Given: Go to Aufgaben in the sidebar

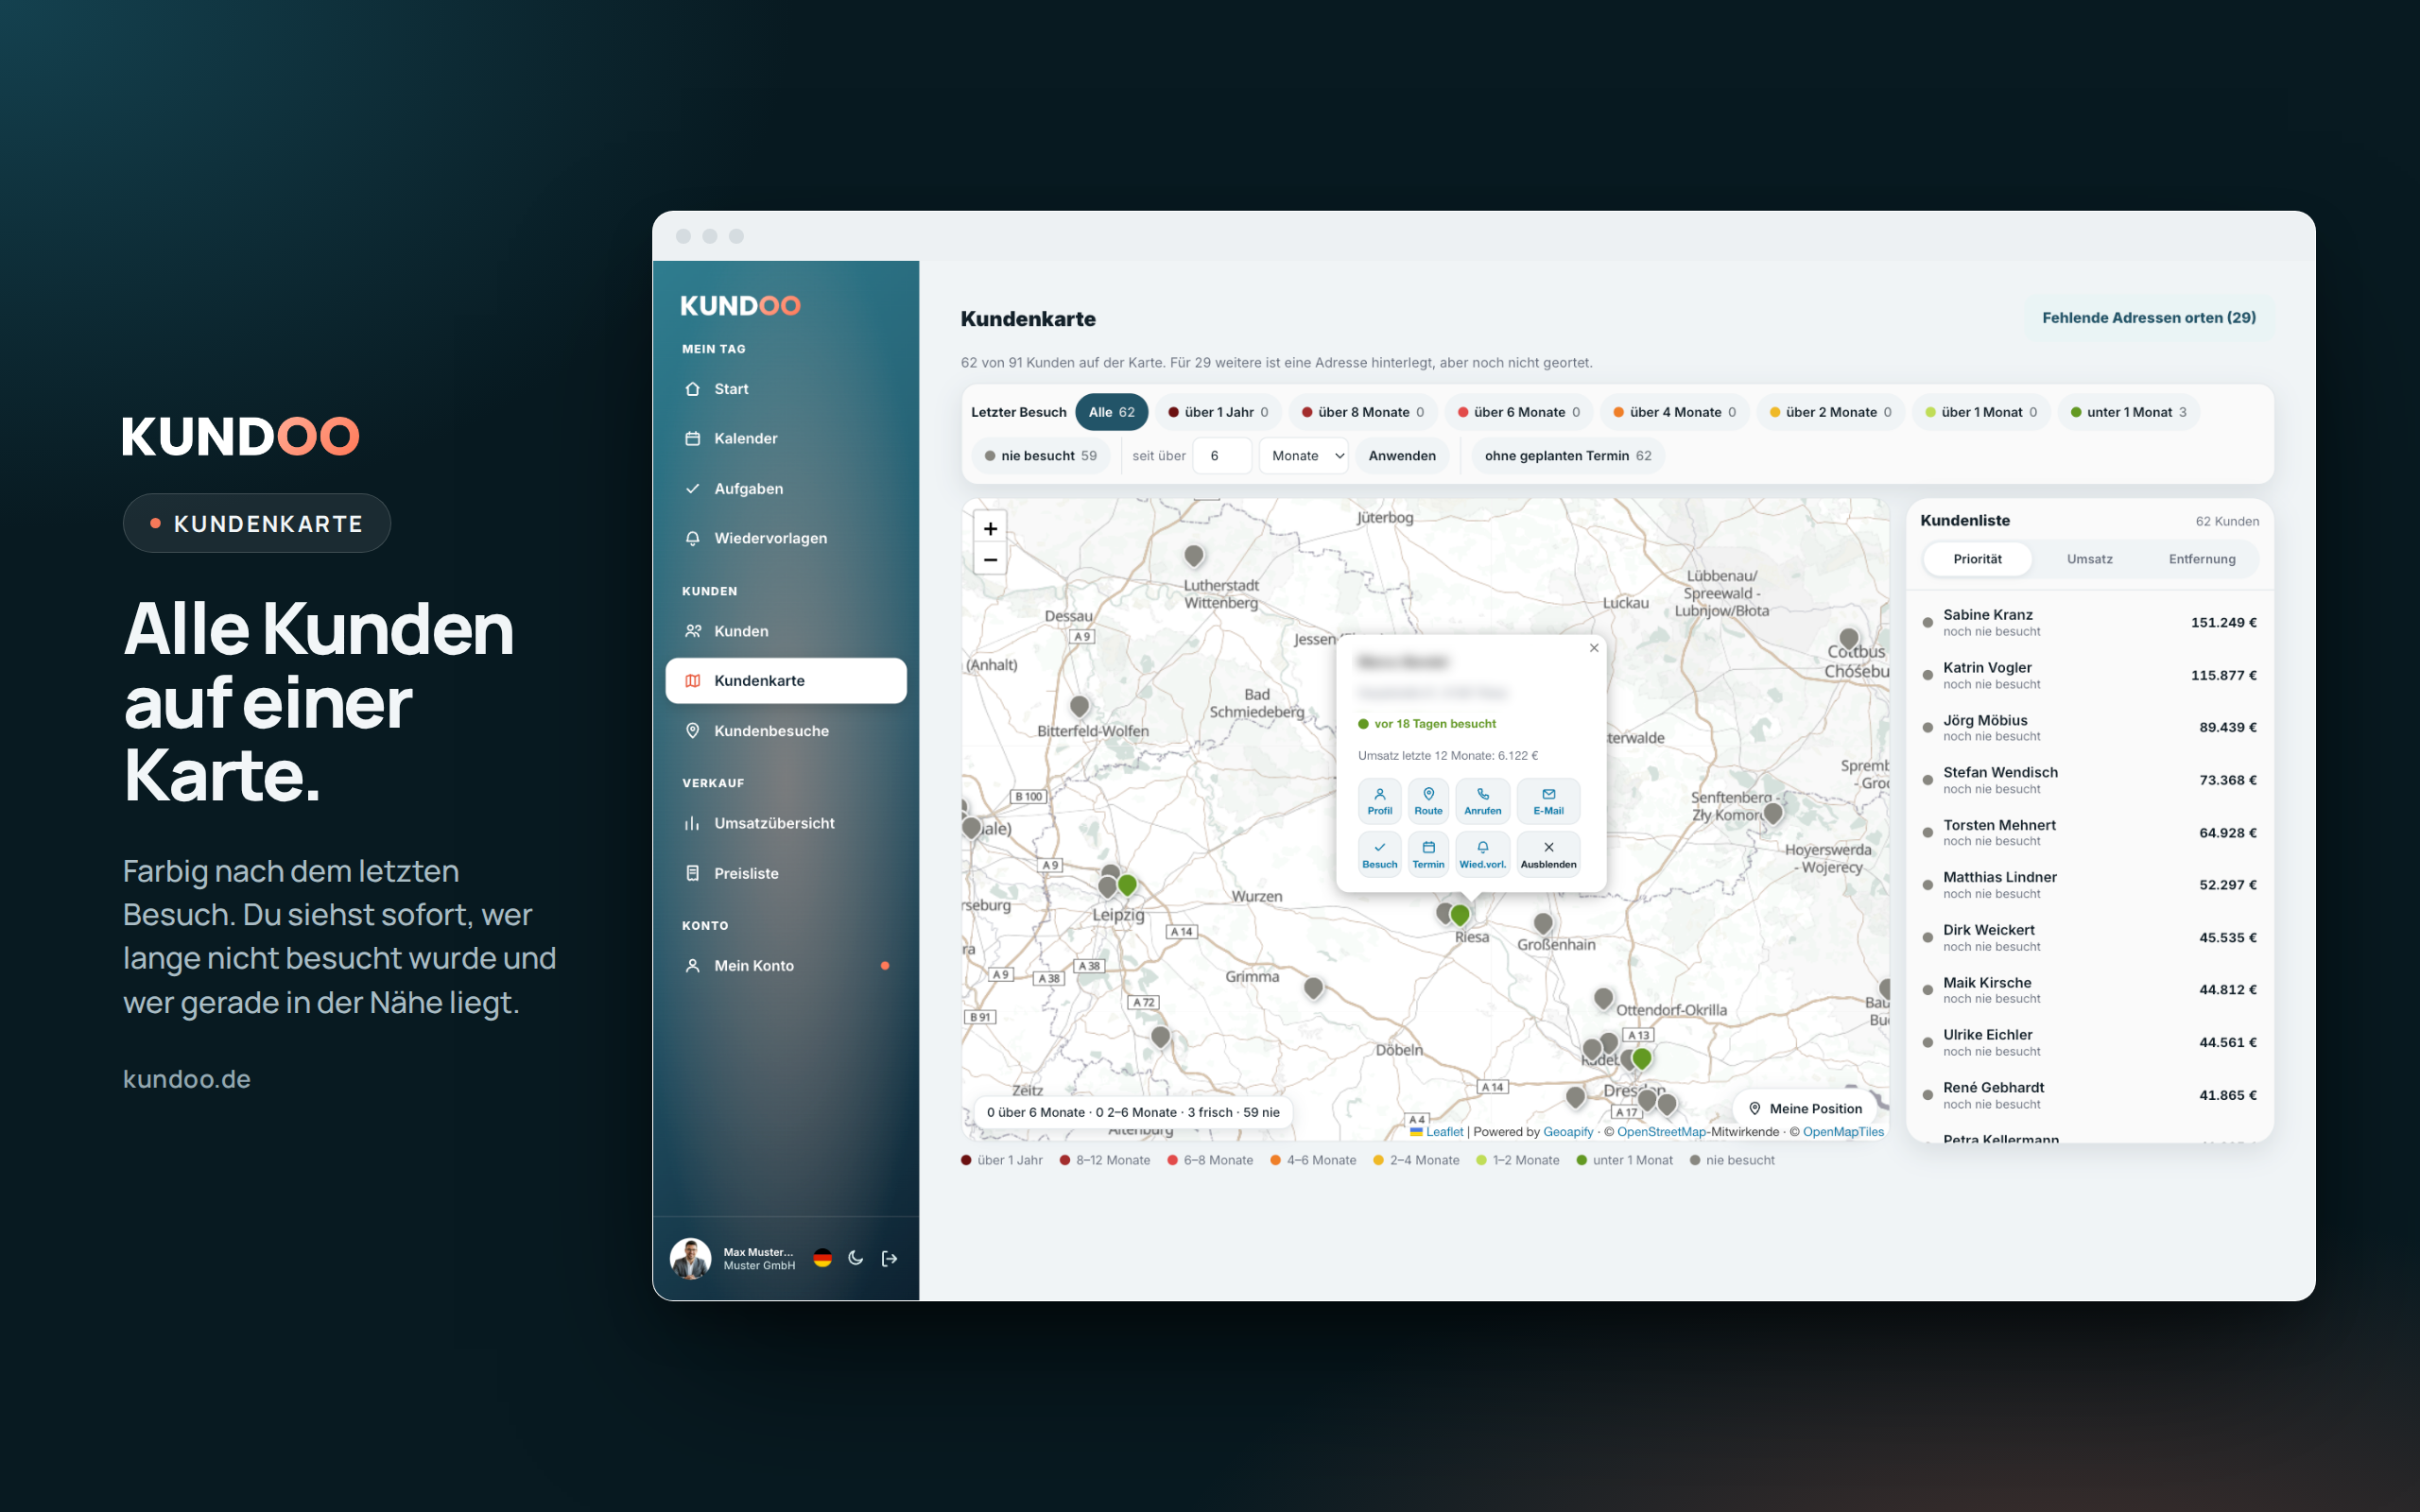Looking at the screenshot, I should 786,488.
